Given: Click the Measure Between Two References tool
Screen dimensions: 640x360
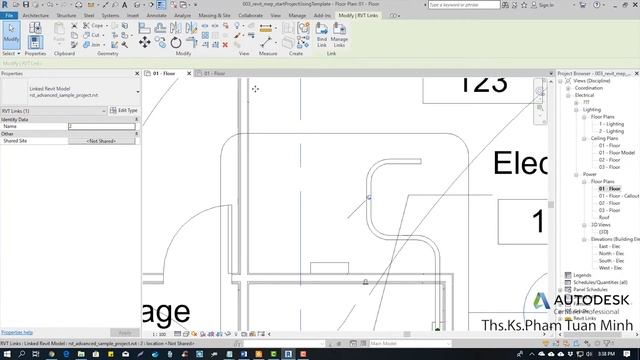Looking at the screenshot, I should [x=266, y=42].
